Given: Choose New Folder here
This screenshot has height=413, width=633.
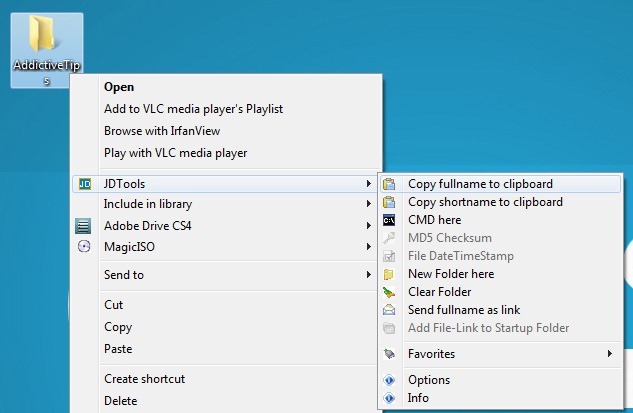Looking at the screenshot, I should click(501, 274).
